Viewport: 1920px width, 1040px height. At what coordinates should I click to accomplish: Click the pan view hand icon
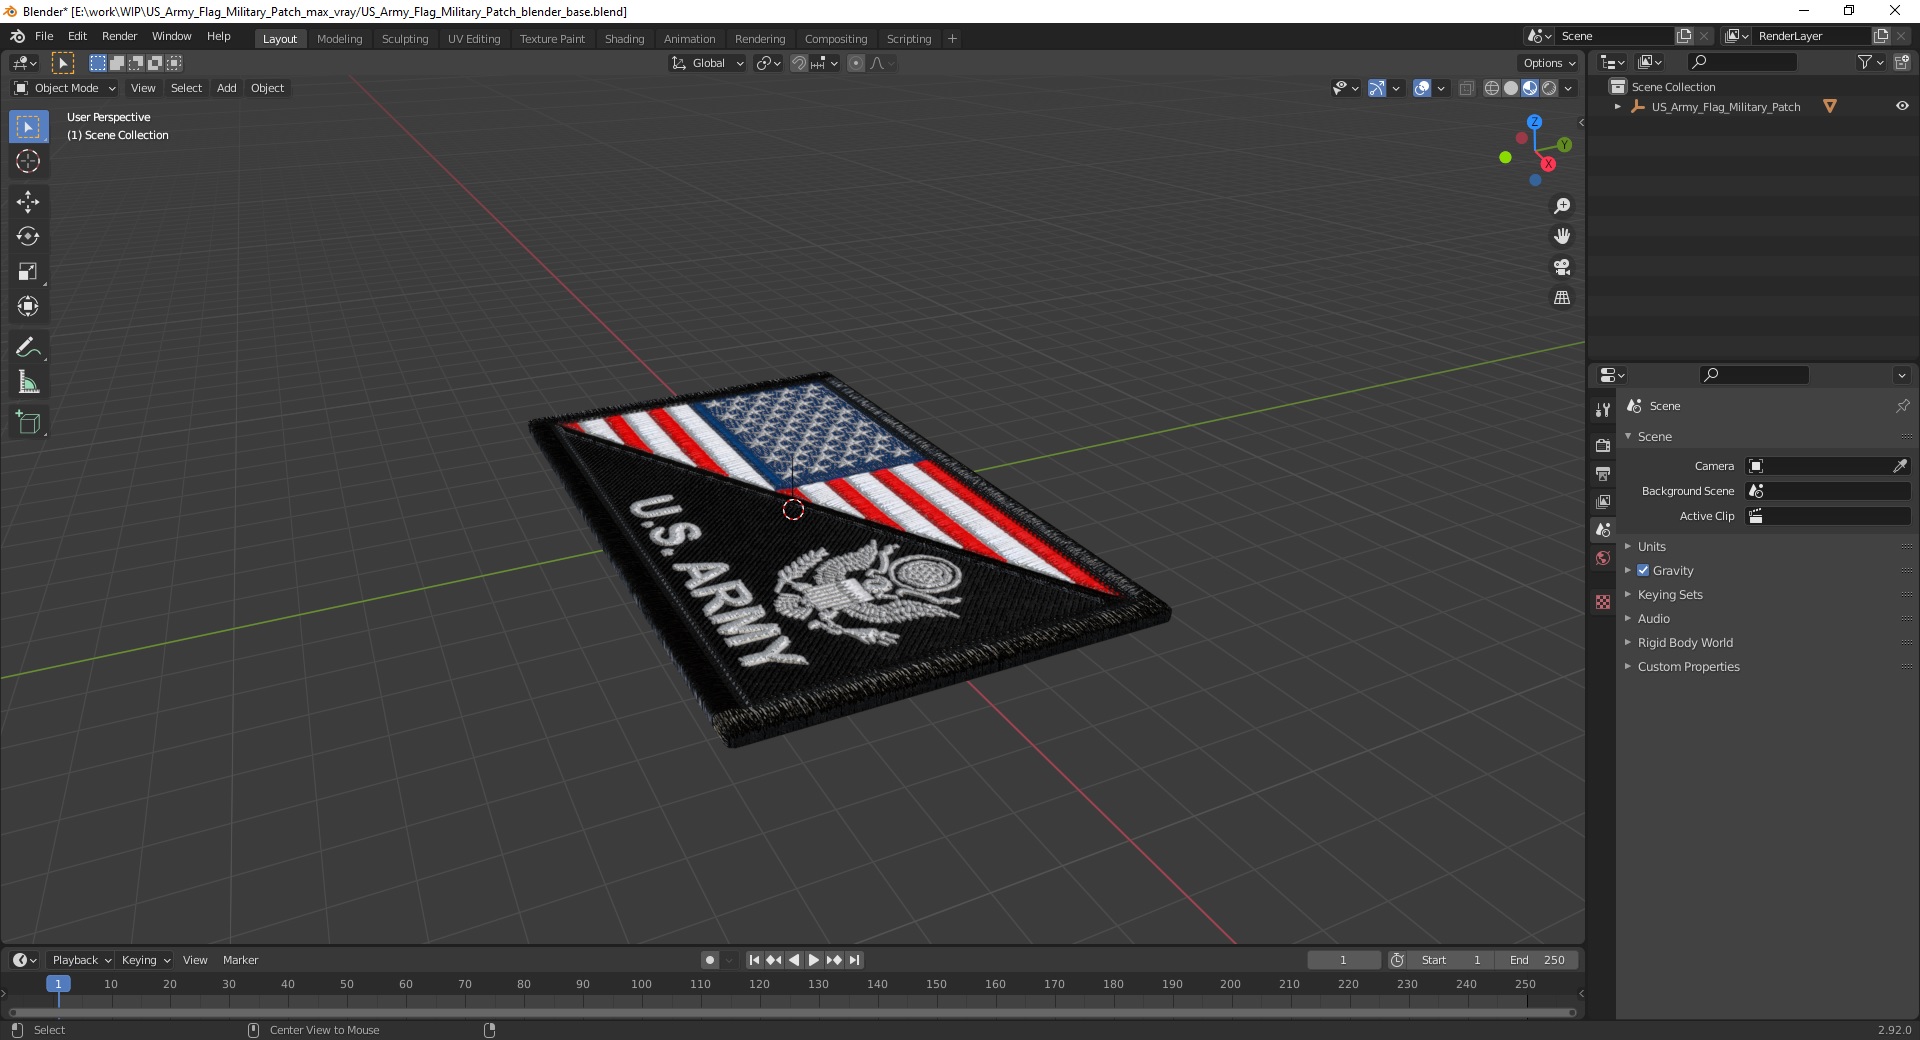(x=1562, y=237)
